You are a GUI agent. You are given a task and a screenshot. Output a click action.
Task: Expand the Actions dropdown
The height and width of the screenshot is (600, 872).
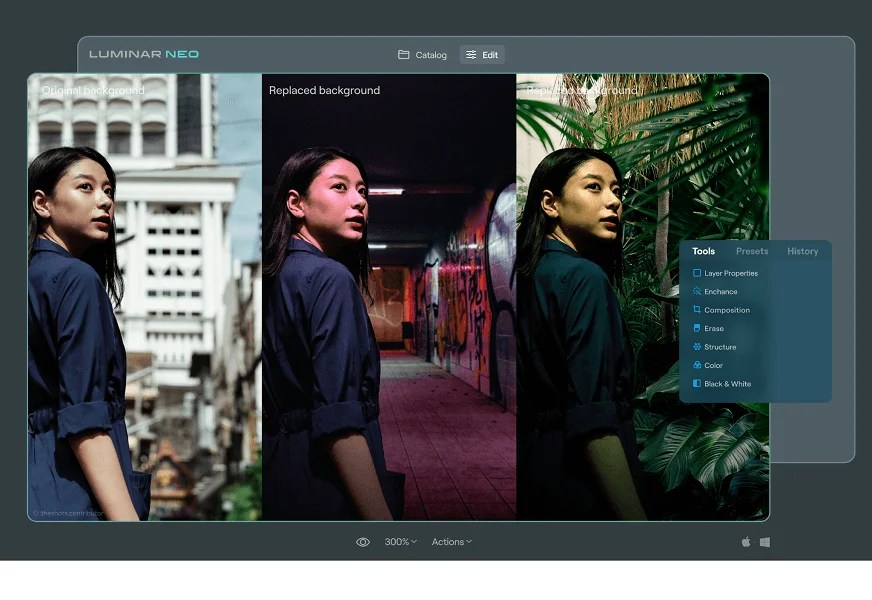(451, 541)
